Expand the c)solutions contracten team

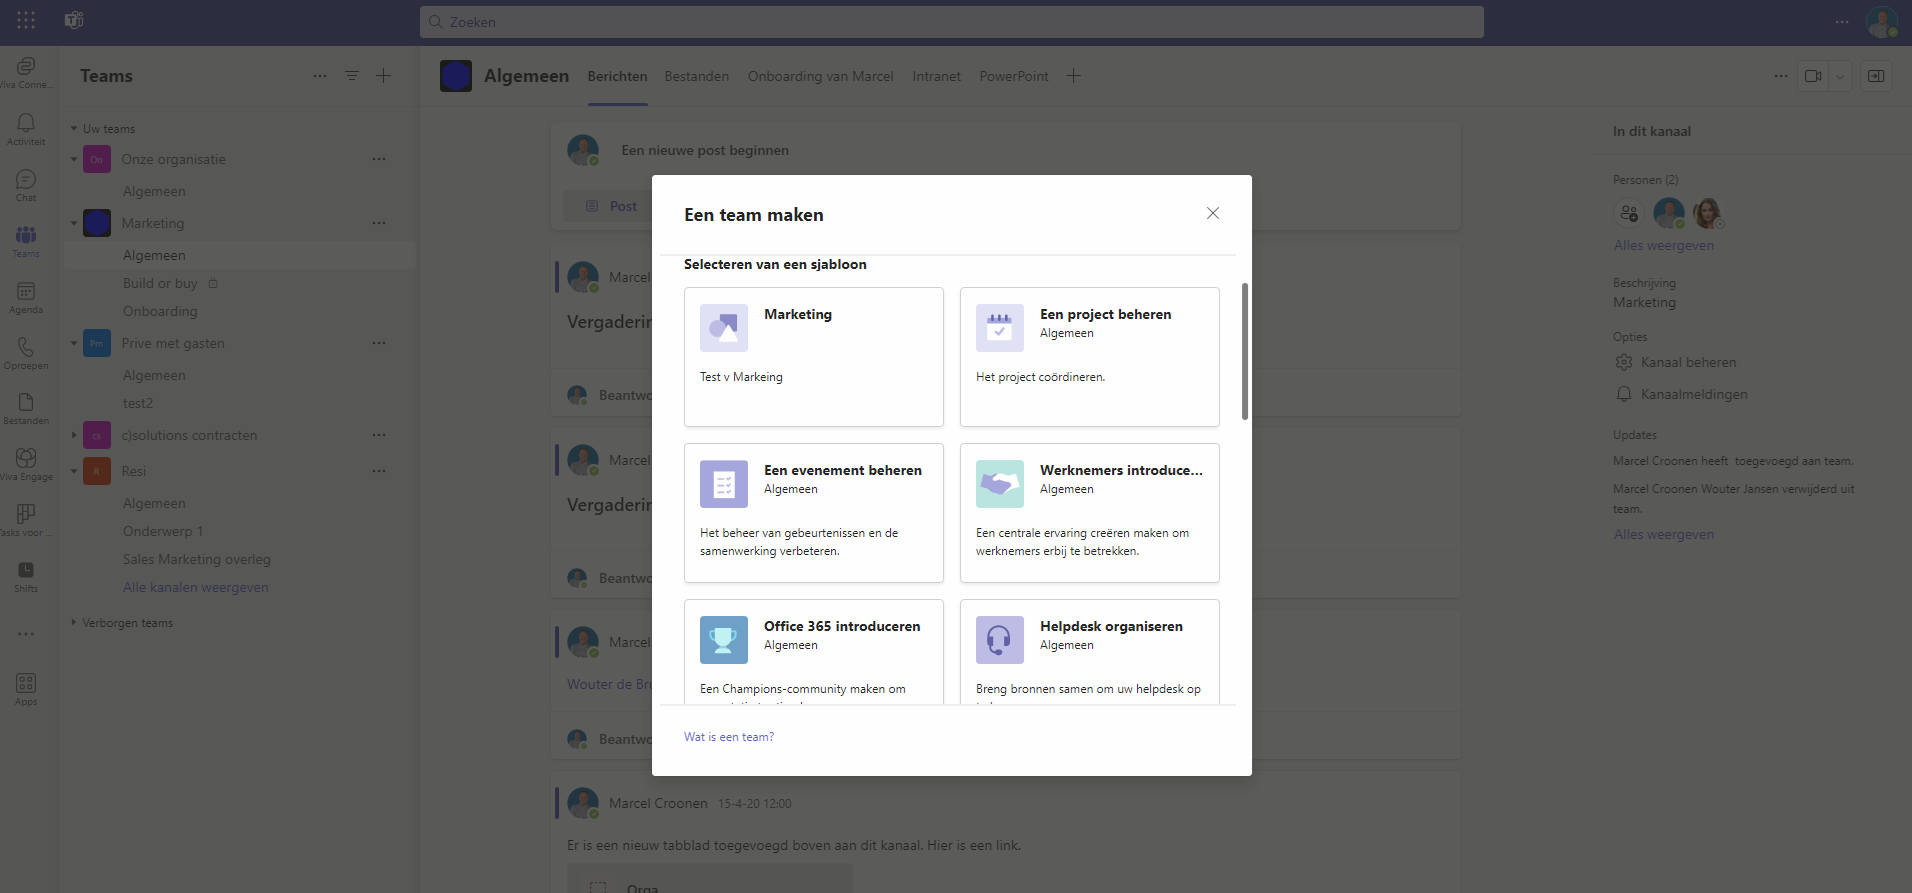point(74,435)
